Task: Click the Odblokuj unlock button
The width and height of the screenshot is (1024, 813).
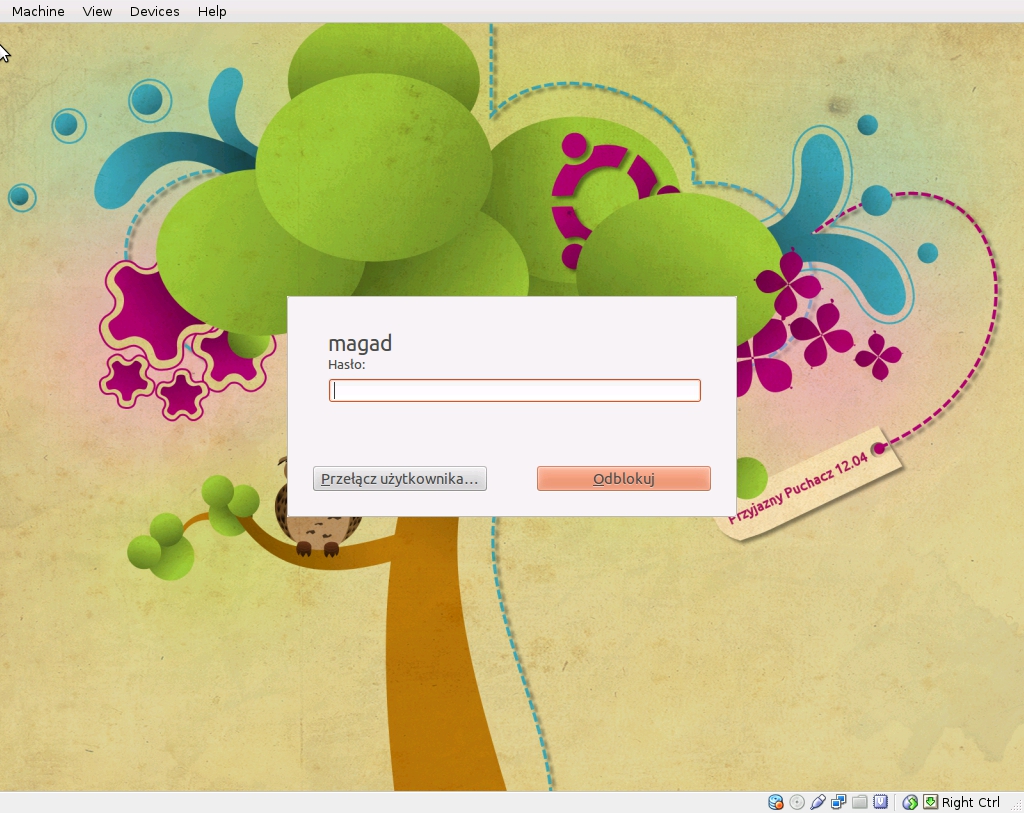Action: click(x=624, y=479)
